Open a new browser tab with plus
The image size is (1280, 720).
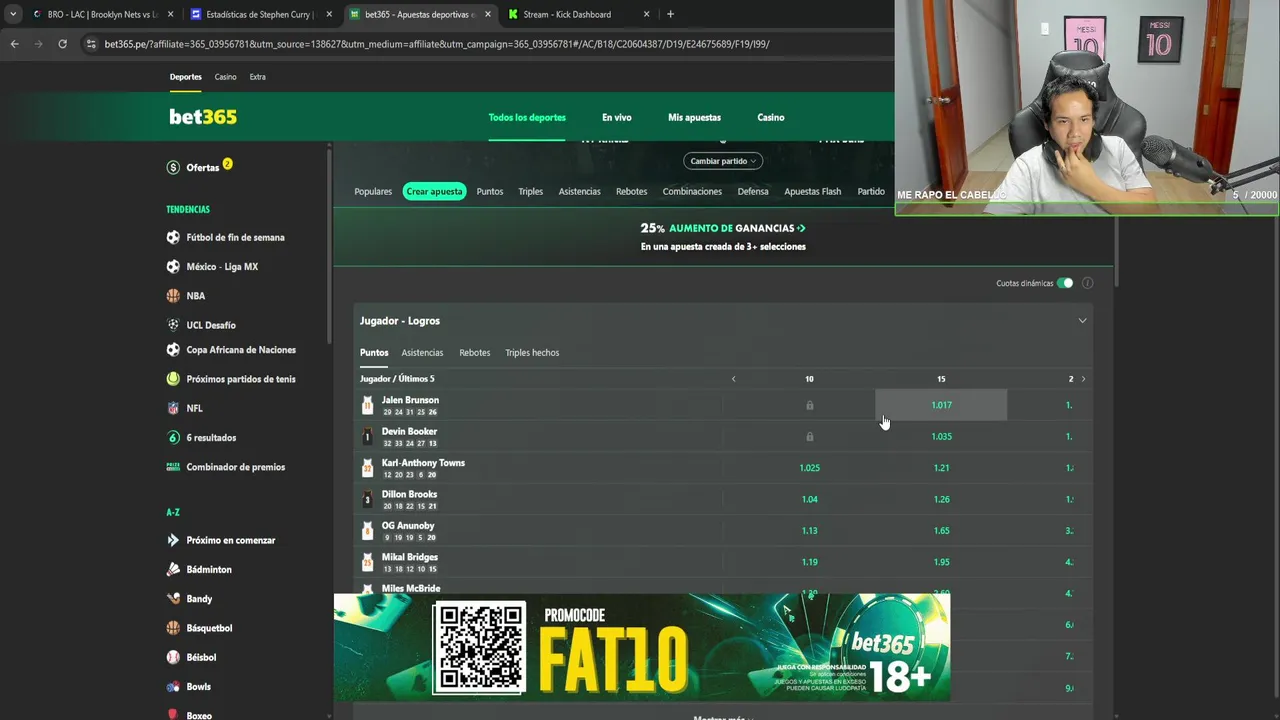(x=670, y=14)
